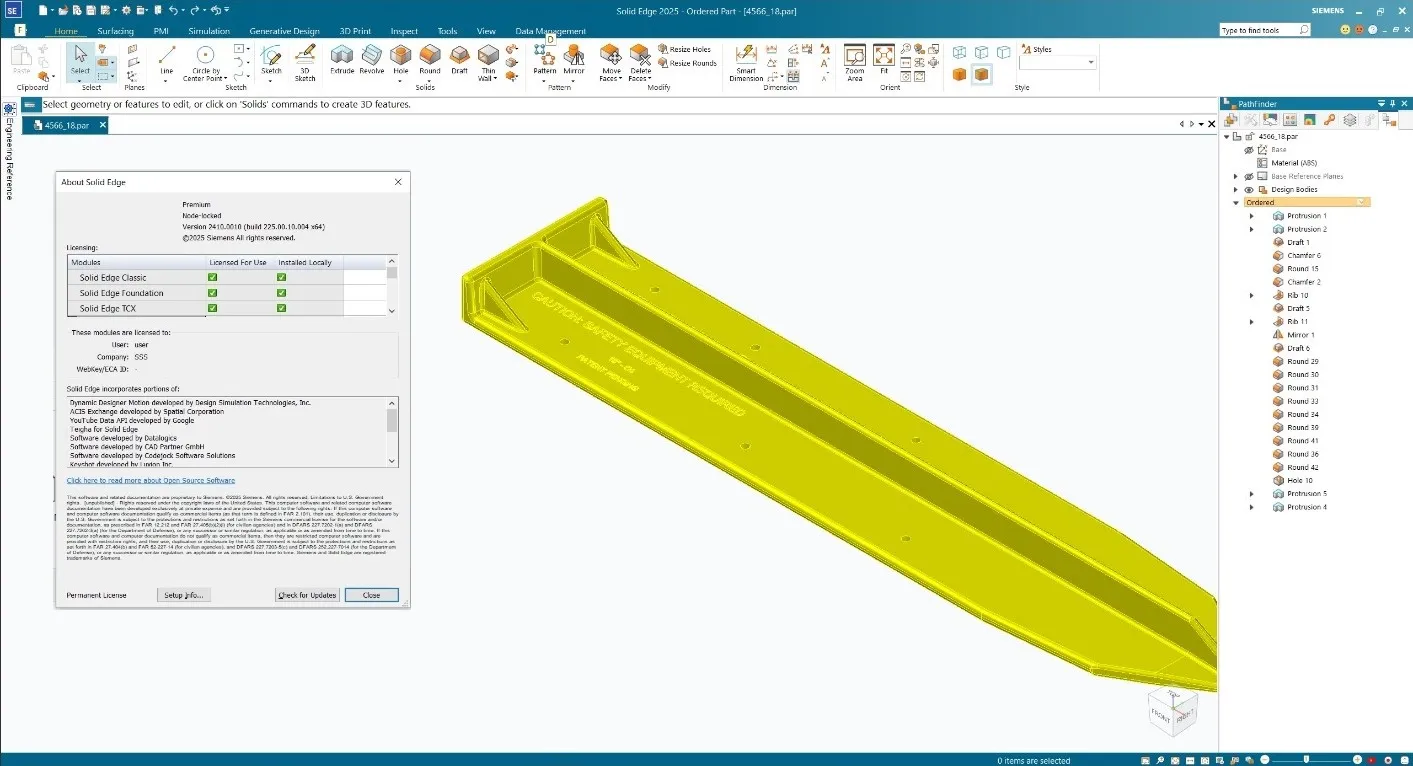The height and width of the screenshot is (766, 1413).
Task: Launch the Pattern feature tool
Action: tap(545, 62)
